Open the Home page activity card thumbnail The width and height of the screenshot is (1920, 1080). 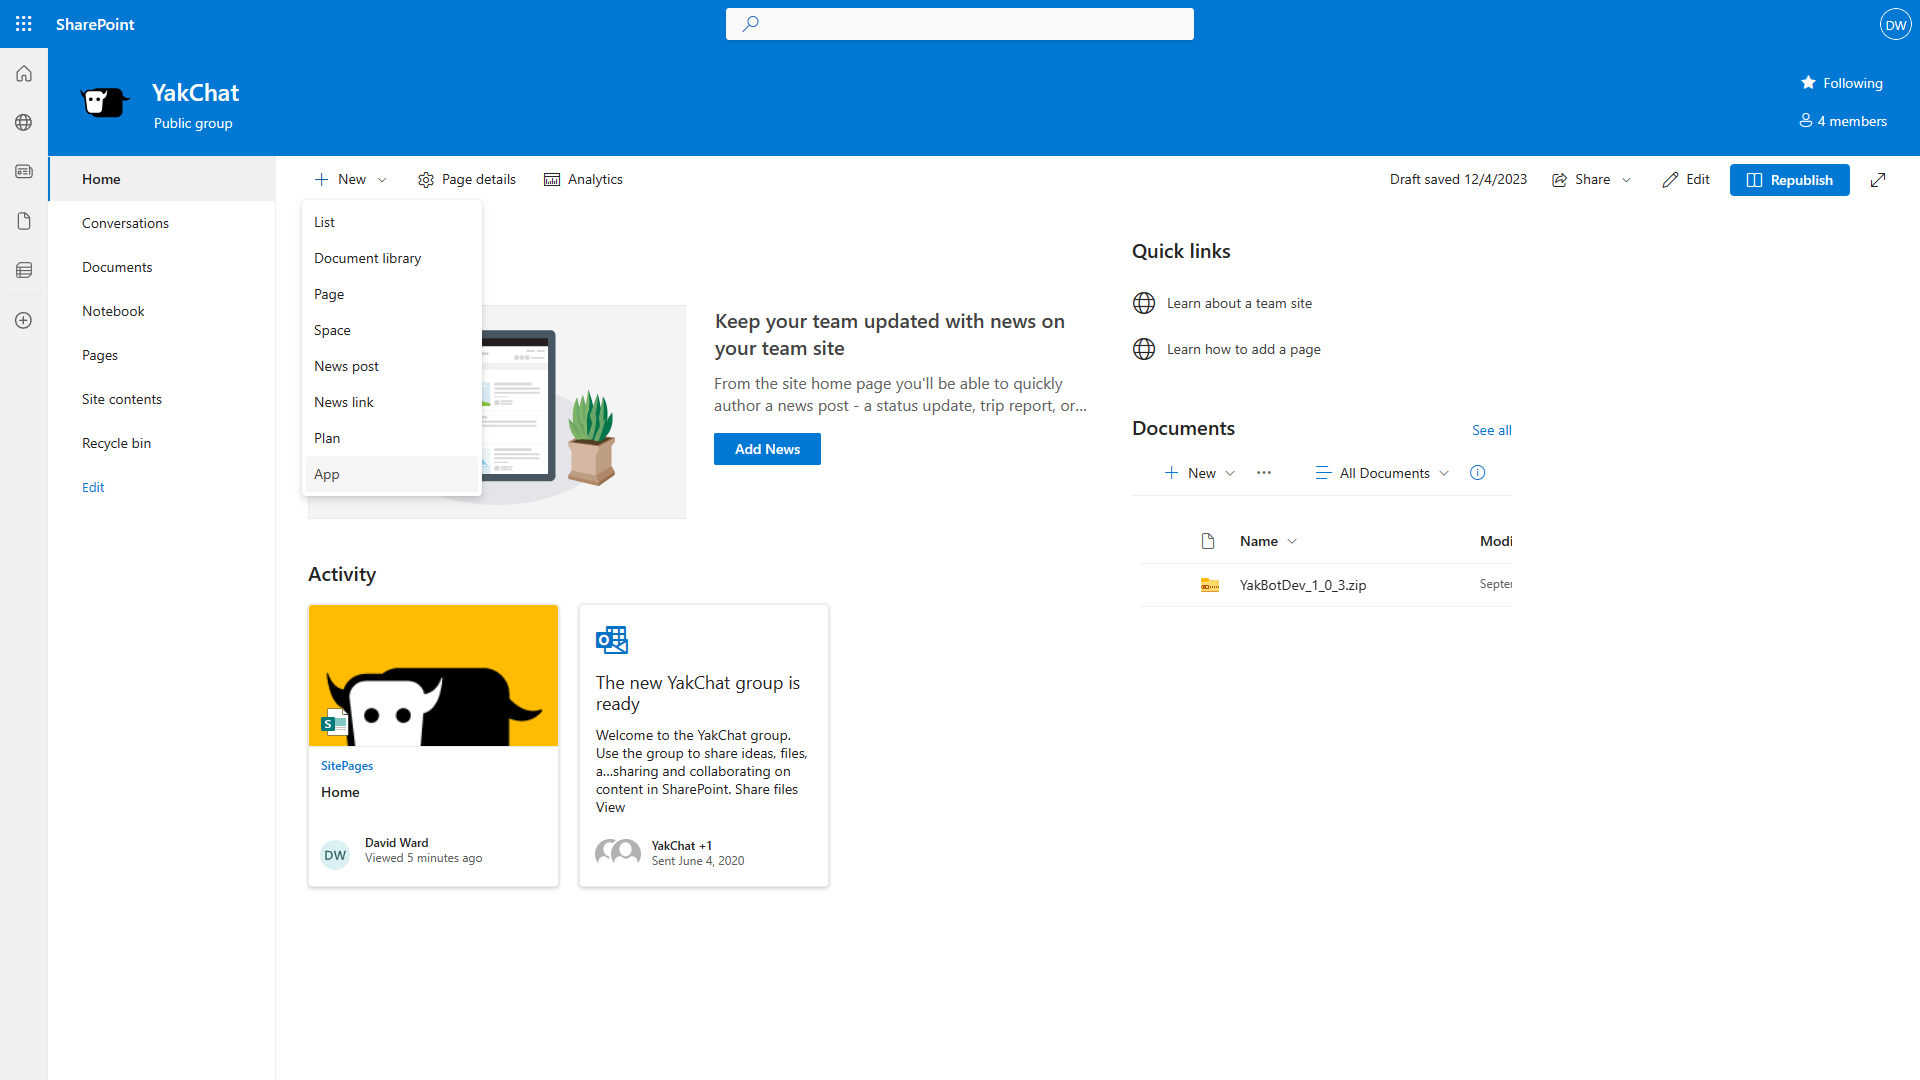433,675
